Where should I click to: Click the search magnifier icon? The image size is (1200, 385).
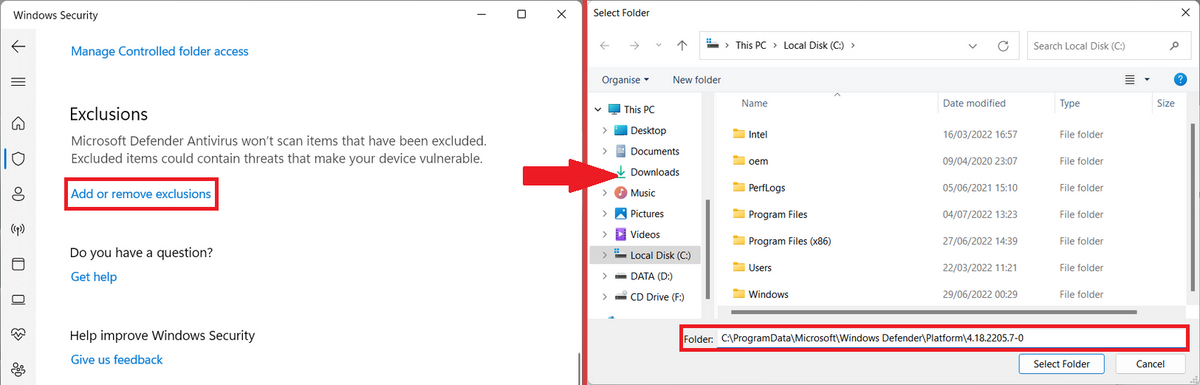tap(1175, 46)
